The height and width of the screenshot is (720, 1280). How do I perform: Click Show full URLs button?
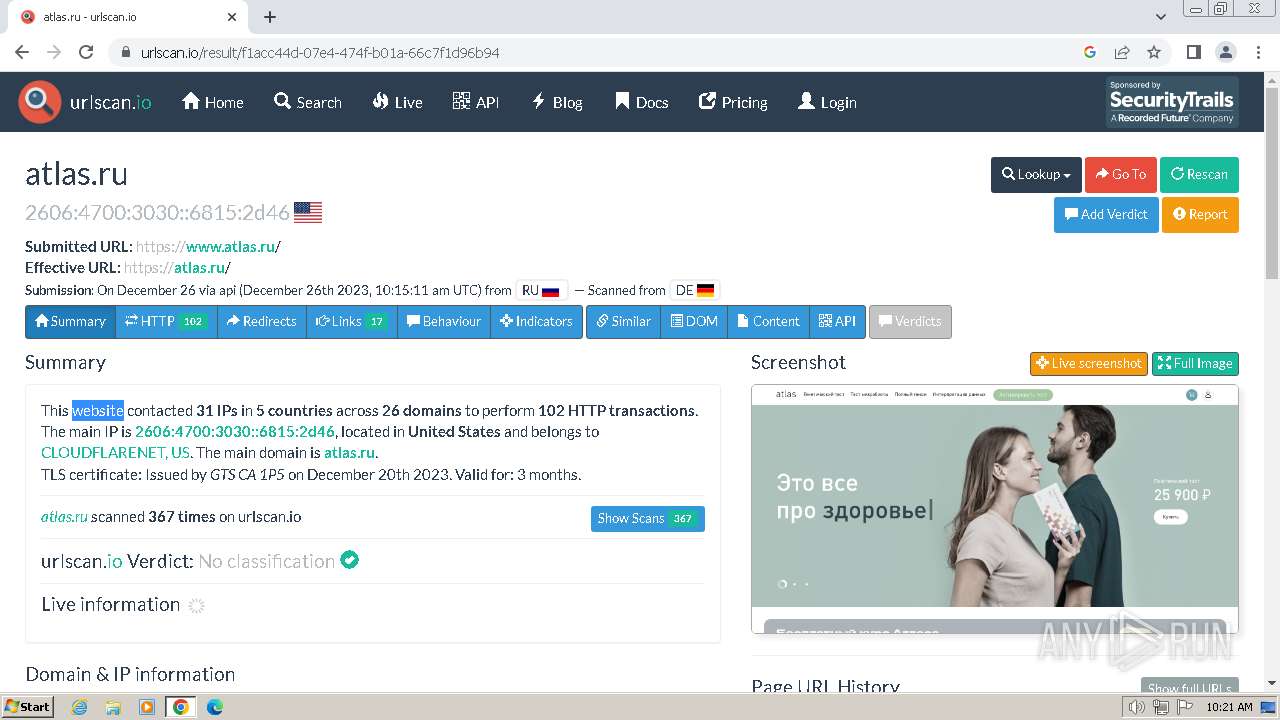(x=1190, y=687)
